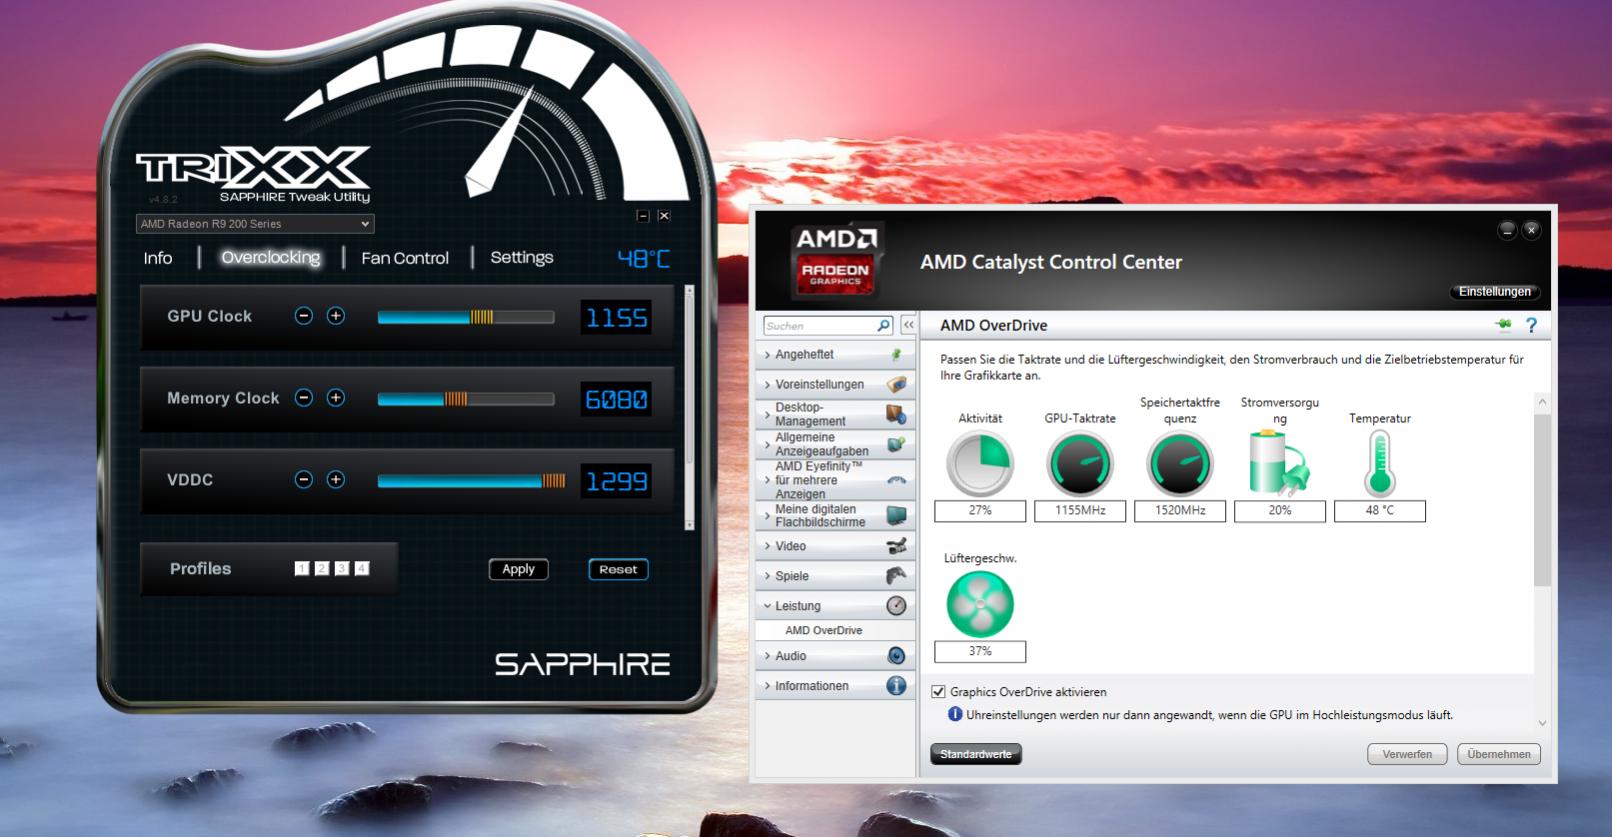Click the Angeheftet pin icon

(897, 354)
